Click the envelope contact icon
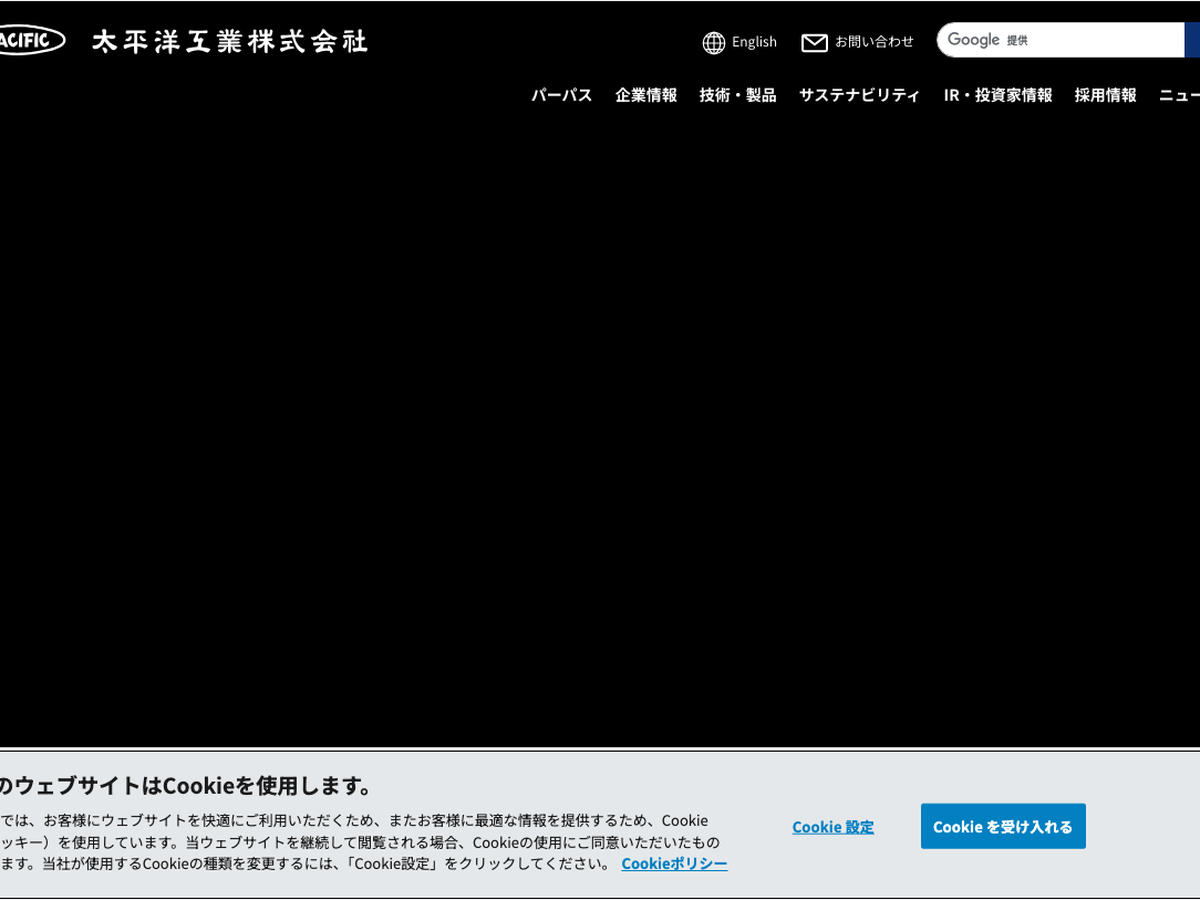 coord(814,42)
